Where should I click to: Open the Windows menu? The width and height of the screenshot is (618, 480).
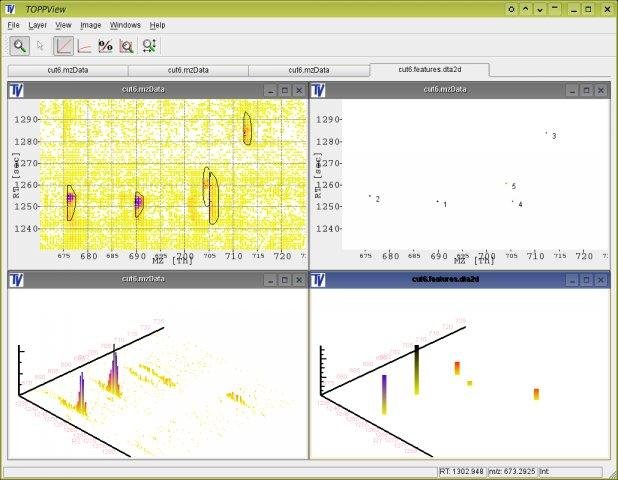pyautogui.click(x=125, y=25)
